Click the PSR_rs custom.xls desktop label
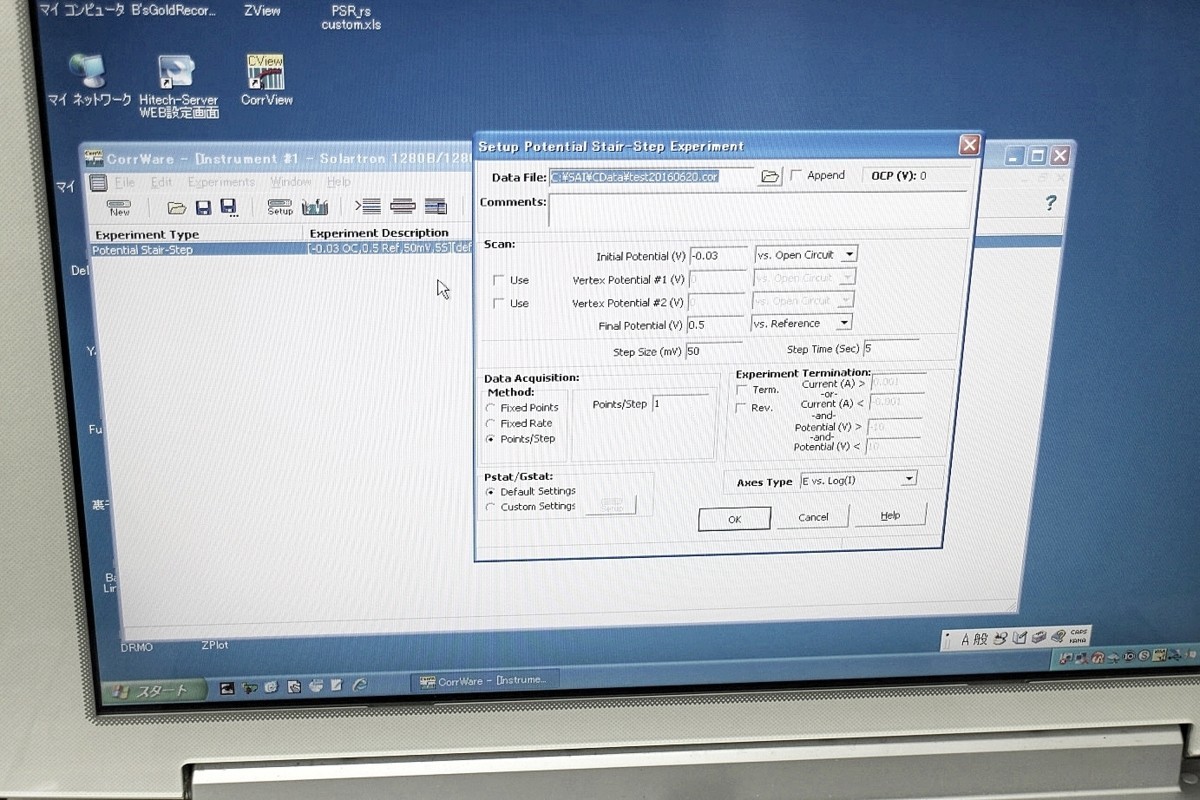Image resolution: width=1200 pixels, height=800 pixels. pos(350,18)
